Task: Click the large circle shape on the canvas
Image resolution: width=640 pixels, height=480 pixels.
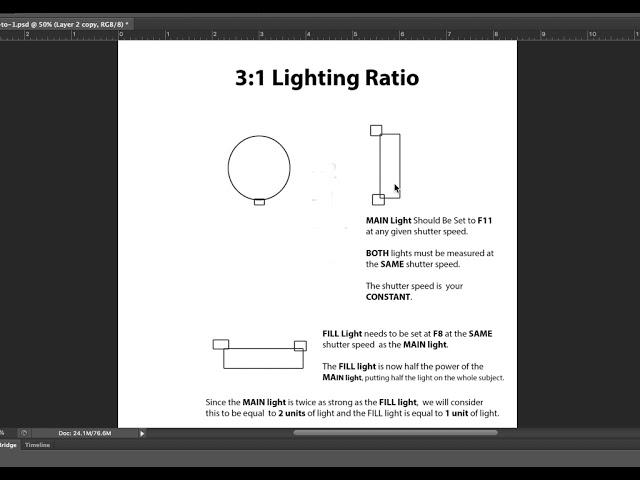Action: pyautogui.click(x=259, y=167)
